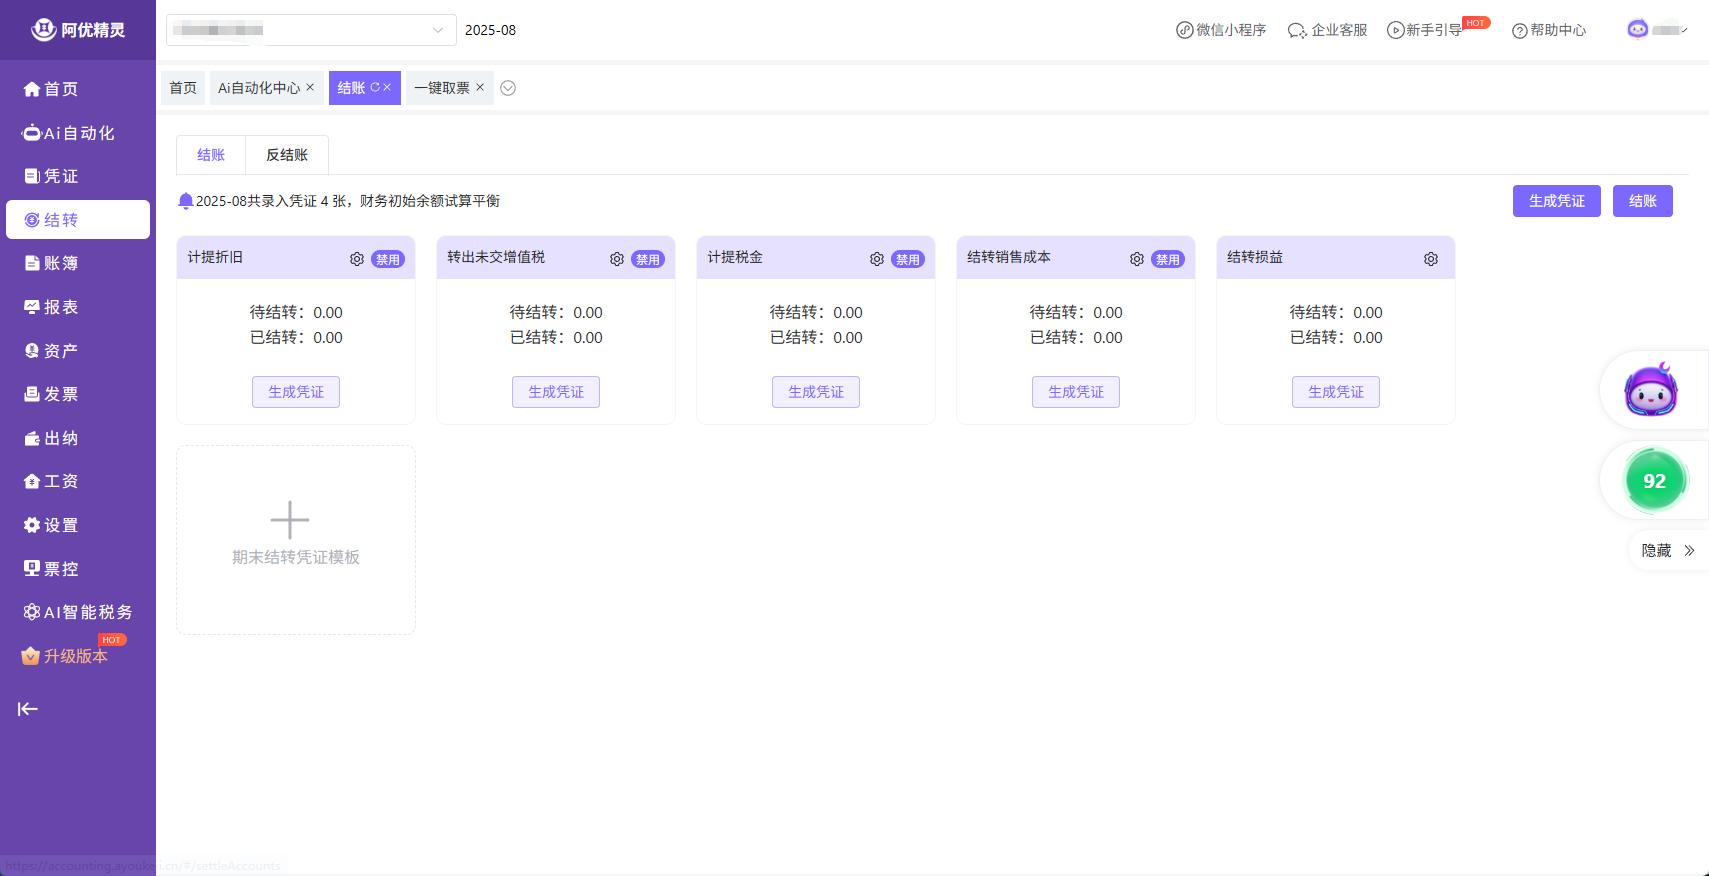Open the robot mascot assistant
Screen dimensions: 1709x876
tap(1651, 390)
